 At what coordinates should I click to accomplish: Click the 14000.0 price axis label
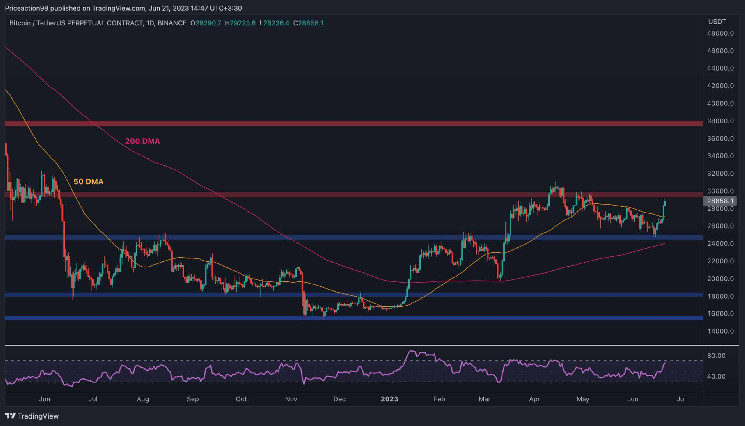click(x=720, y=331)
